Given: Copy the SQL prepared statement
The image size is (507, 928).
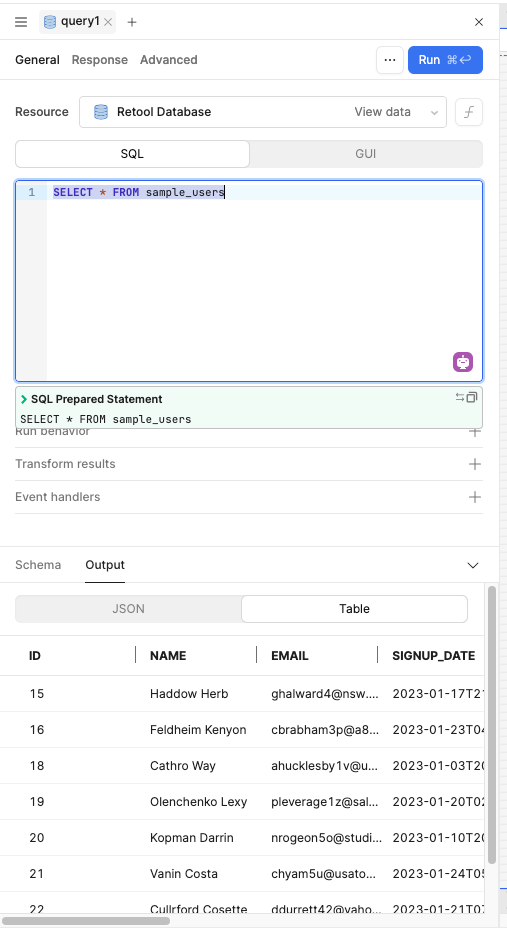Looking at the screenshot, I should (x=472, y=398).
